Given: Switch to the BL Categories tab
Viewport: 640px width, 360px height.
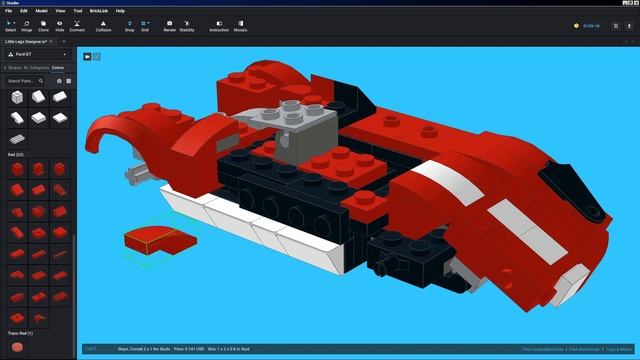Looking at the screenshot, I should (36, 68).
